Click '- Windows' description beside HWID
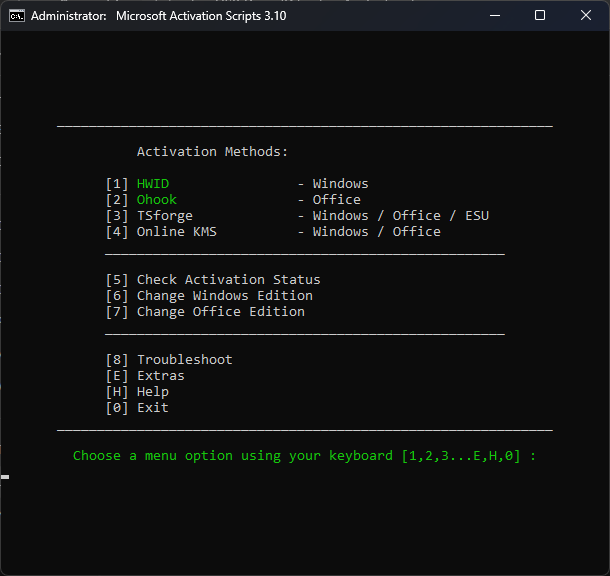Screen dimensions: 610x576 click(333, 184)
